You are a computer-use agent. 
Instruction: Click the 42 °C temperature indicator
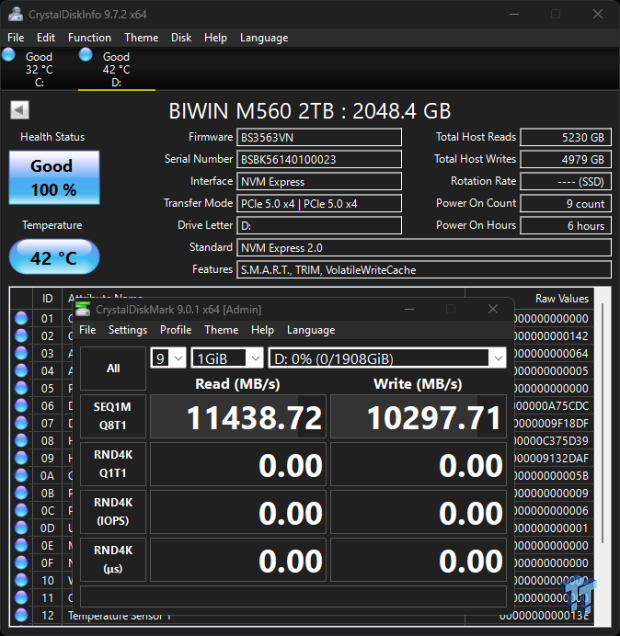click(x=54, y=257)
